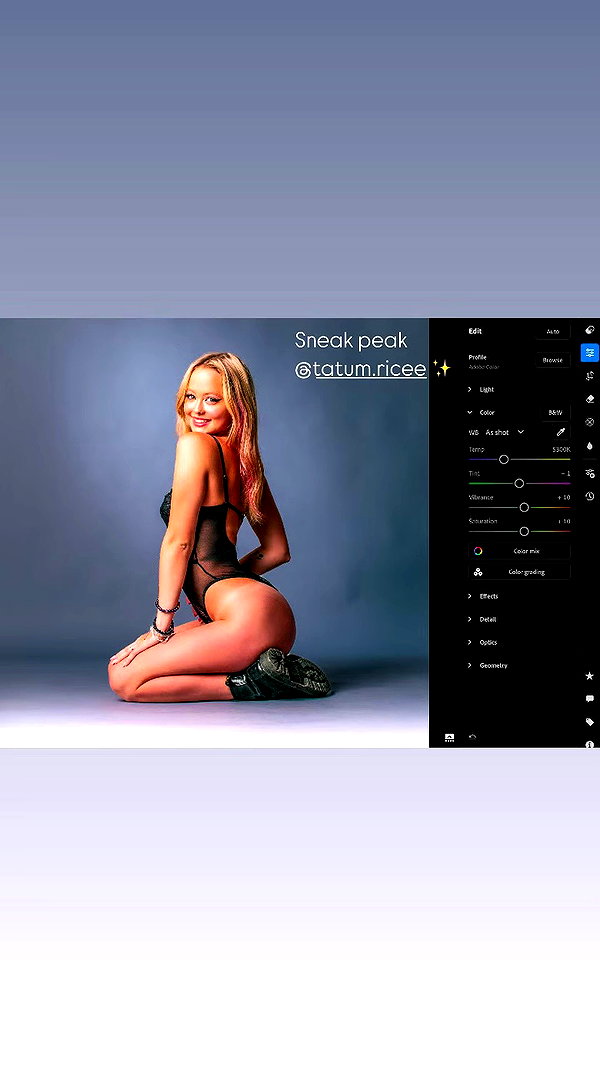Open the comments speech bubble icon
Screen dimensions: 600x1065
click(x=589, y=698)
